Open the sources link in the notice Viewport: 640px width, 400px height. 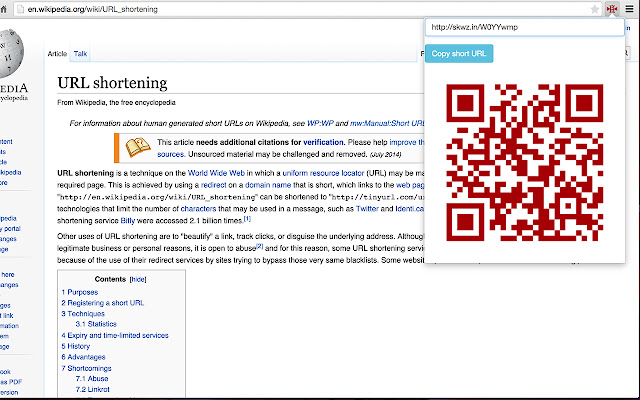tap(171, 154)
